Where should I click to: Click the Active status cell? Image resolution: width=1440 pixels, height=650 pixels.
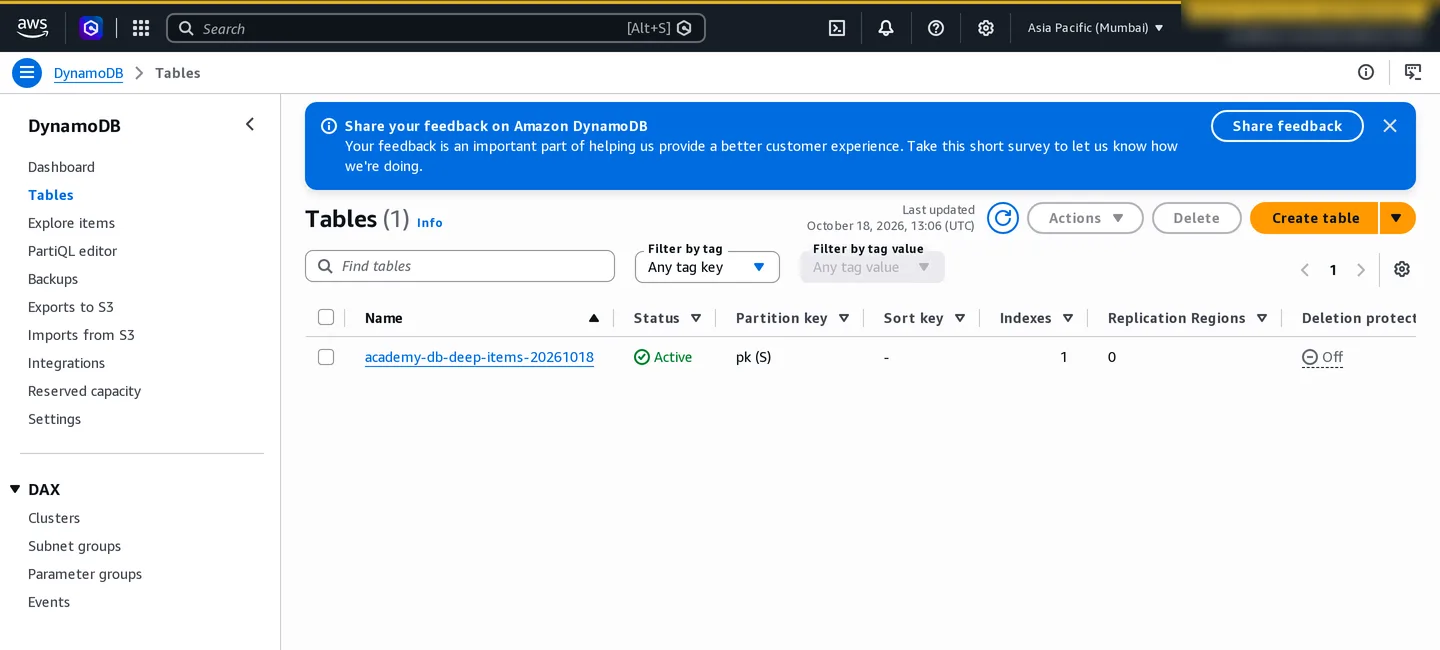click(x=663, y=357)
